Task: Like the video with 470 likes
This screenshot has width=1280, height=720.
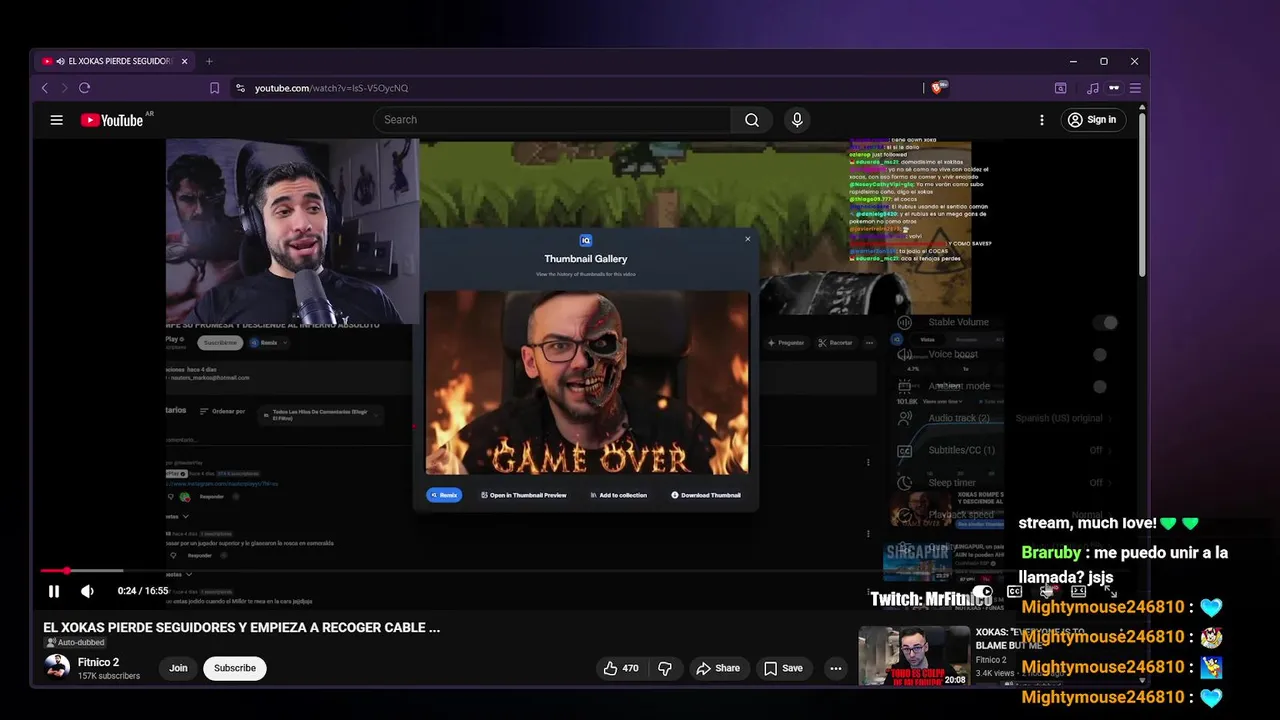Action: pos(621,668)
